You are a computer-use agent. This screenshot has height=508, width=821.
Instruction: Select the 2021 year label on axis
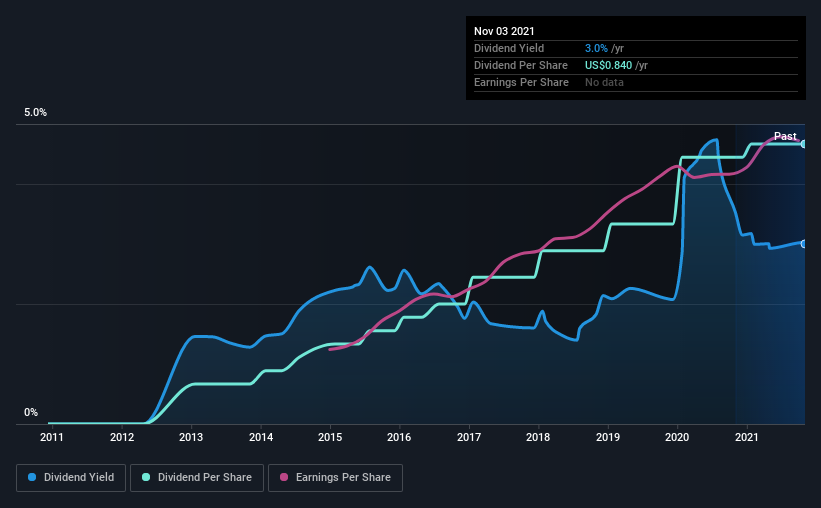tap(747, 437)
